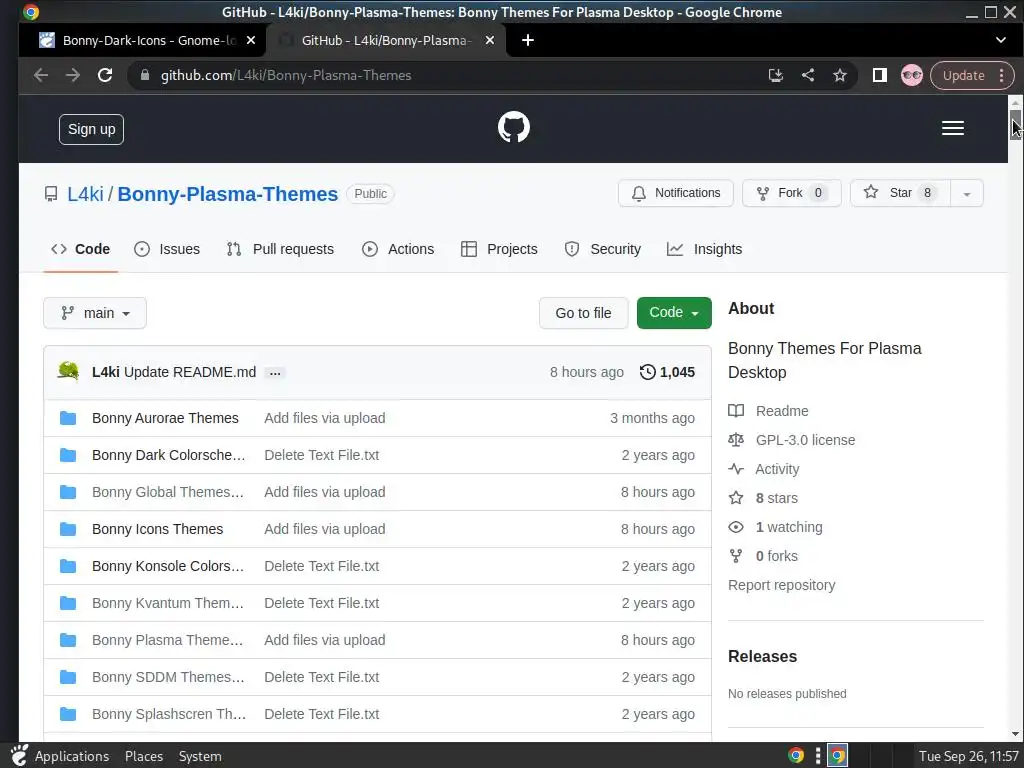1024x768 pixels.
Task: Click Report repository link
Action: 781,585
